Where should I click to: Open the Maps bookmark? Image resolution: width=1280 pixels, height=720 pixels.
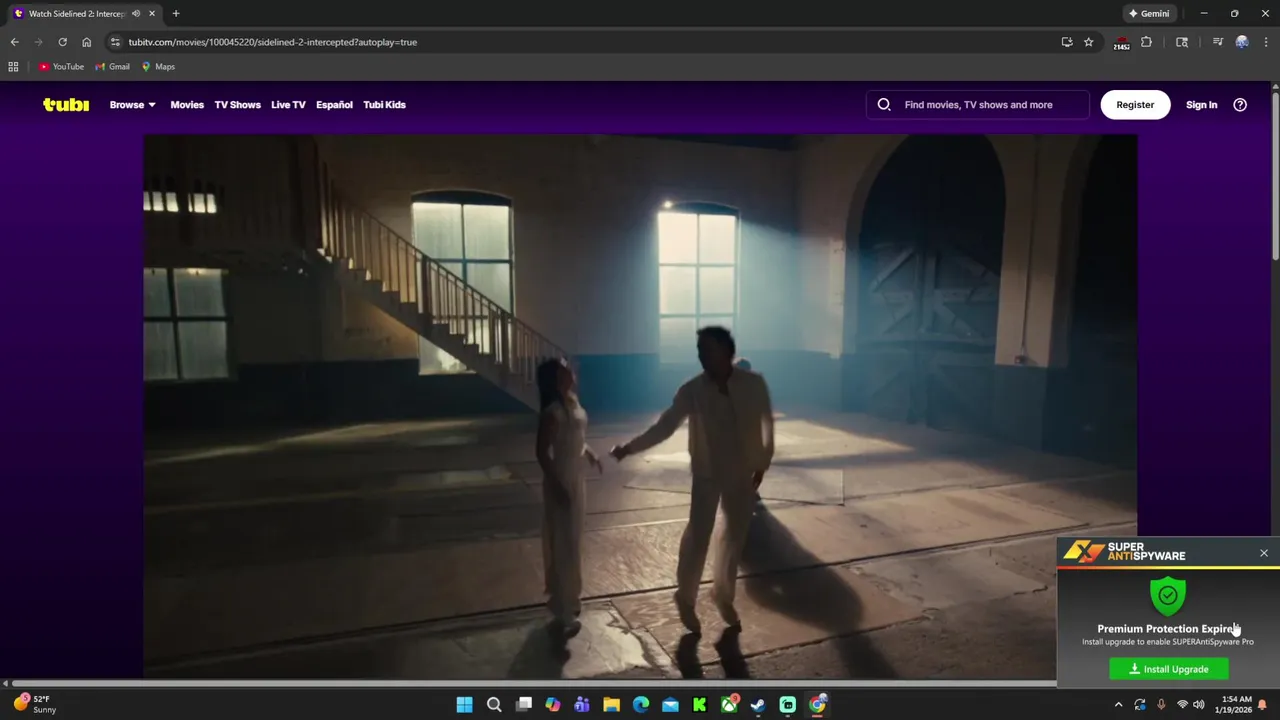(158, 67)
